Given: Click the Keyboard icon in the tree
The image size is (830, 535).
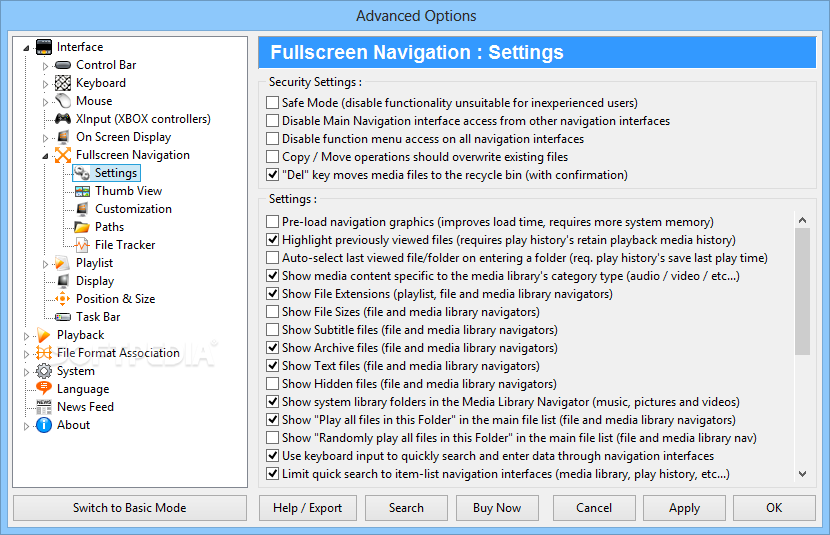Looking at the screenshot, I should click(63, 83).
